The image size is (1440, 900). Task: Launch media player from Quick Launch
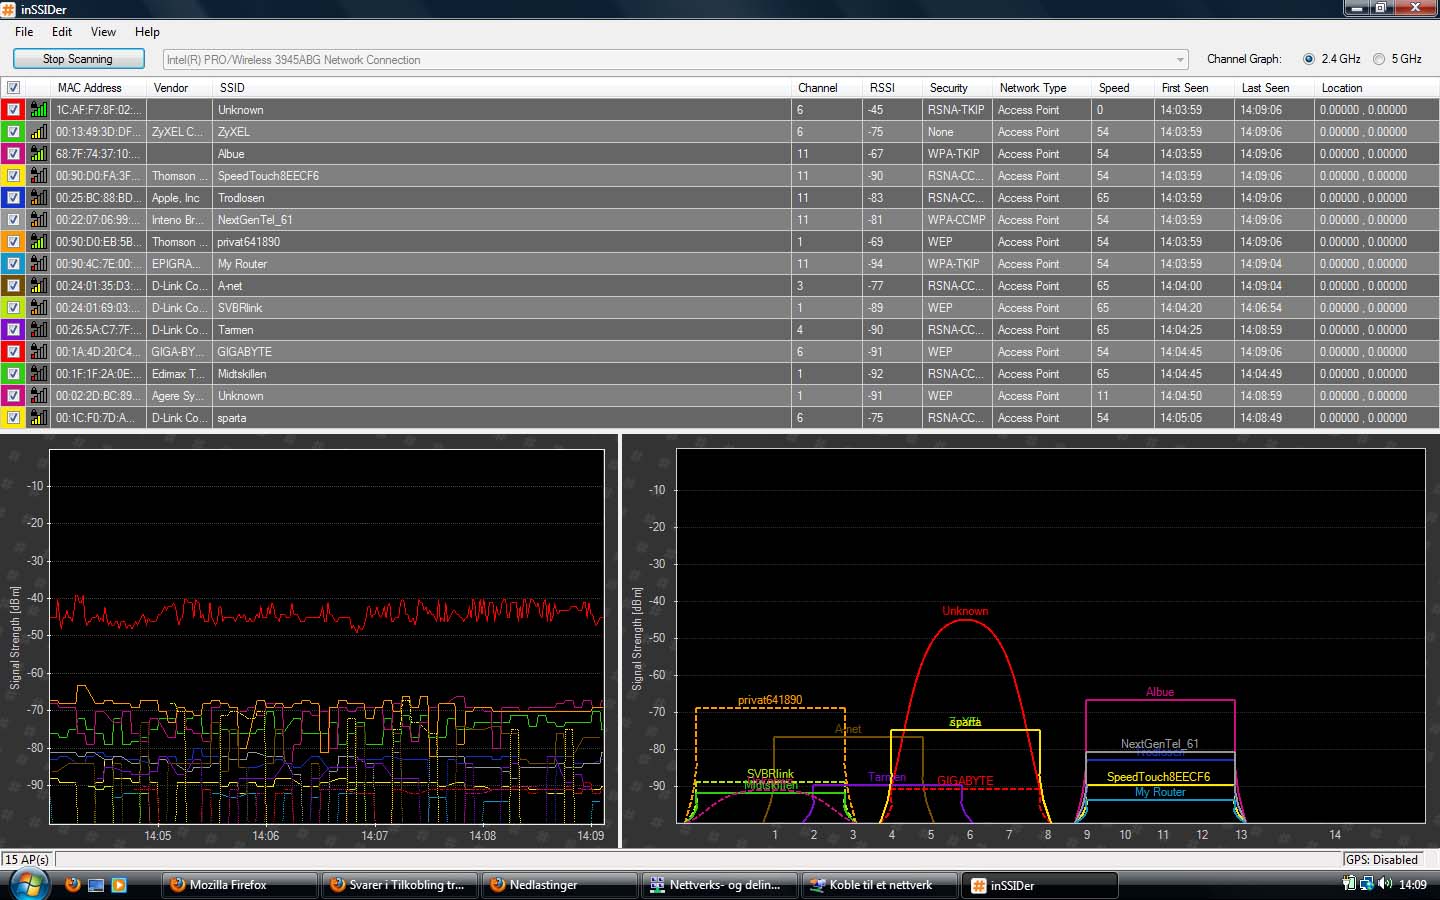[x=119, y=885]
